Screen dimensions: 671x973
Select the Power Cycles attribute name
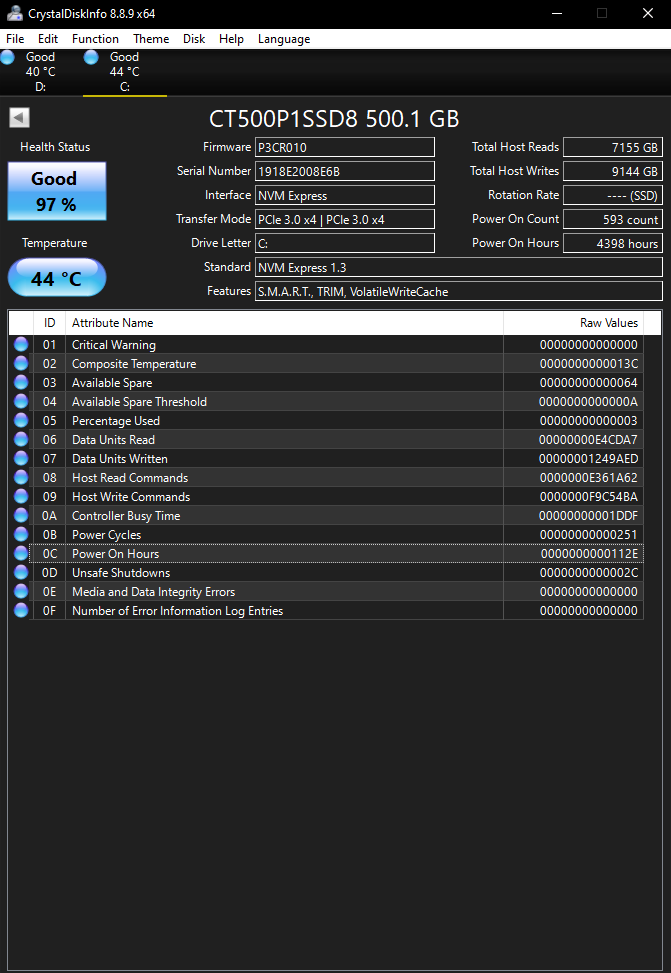click(107, 534)
